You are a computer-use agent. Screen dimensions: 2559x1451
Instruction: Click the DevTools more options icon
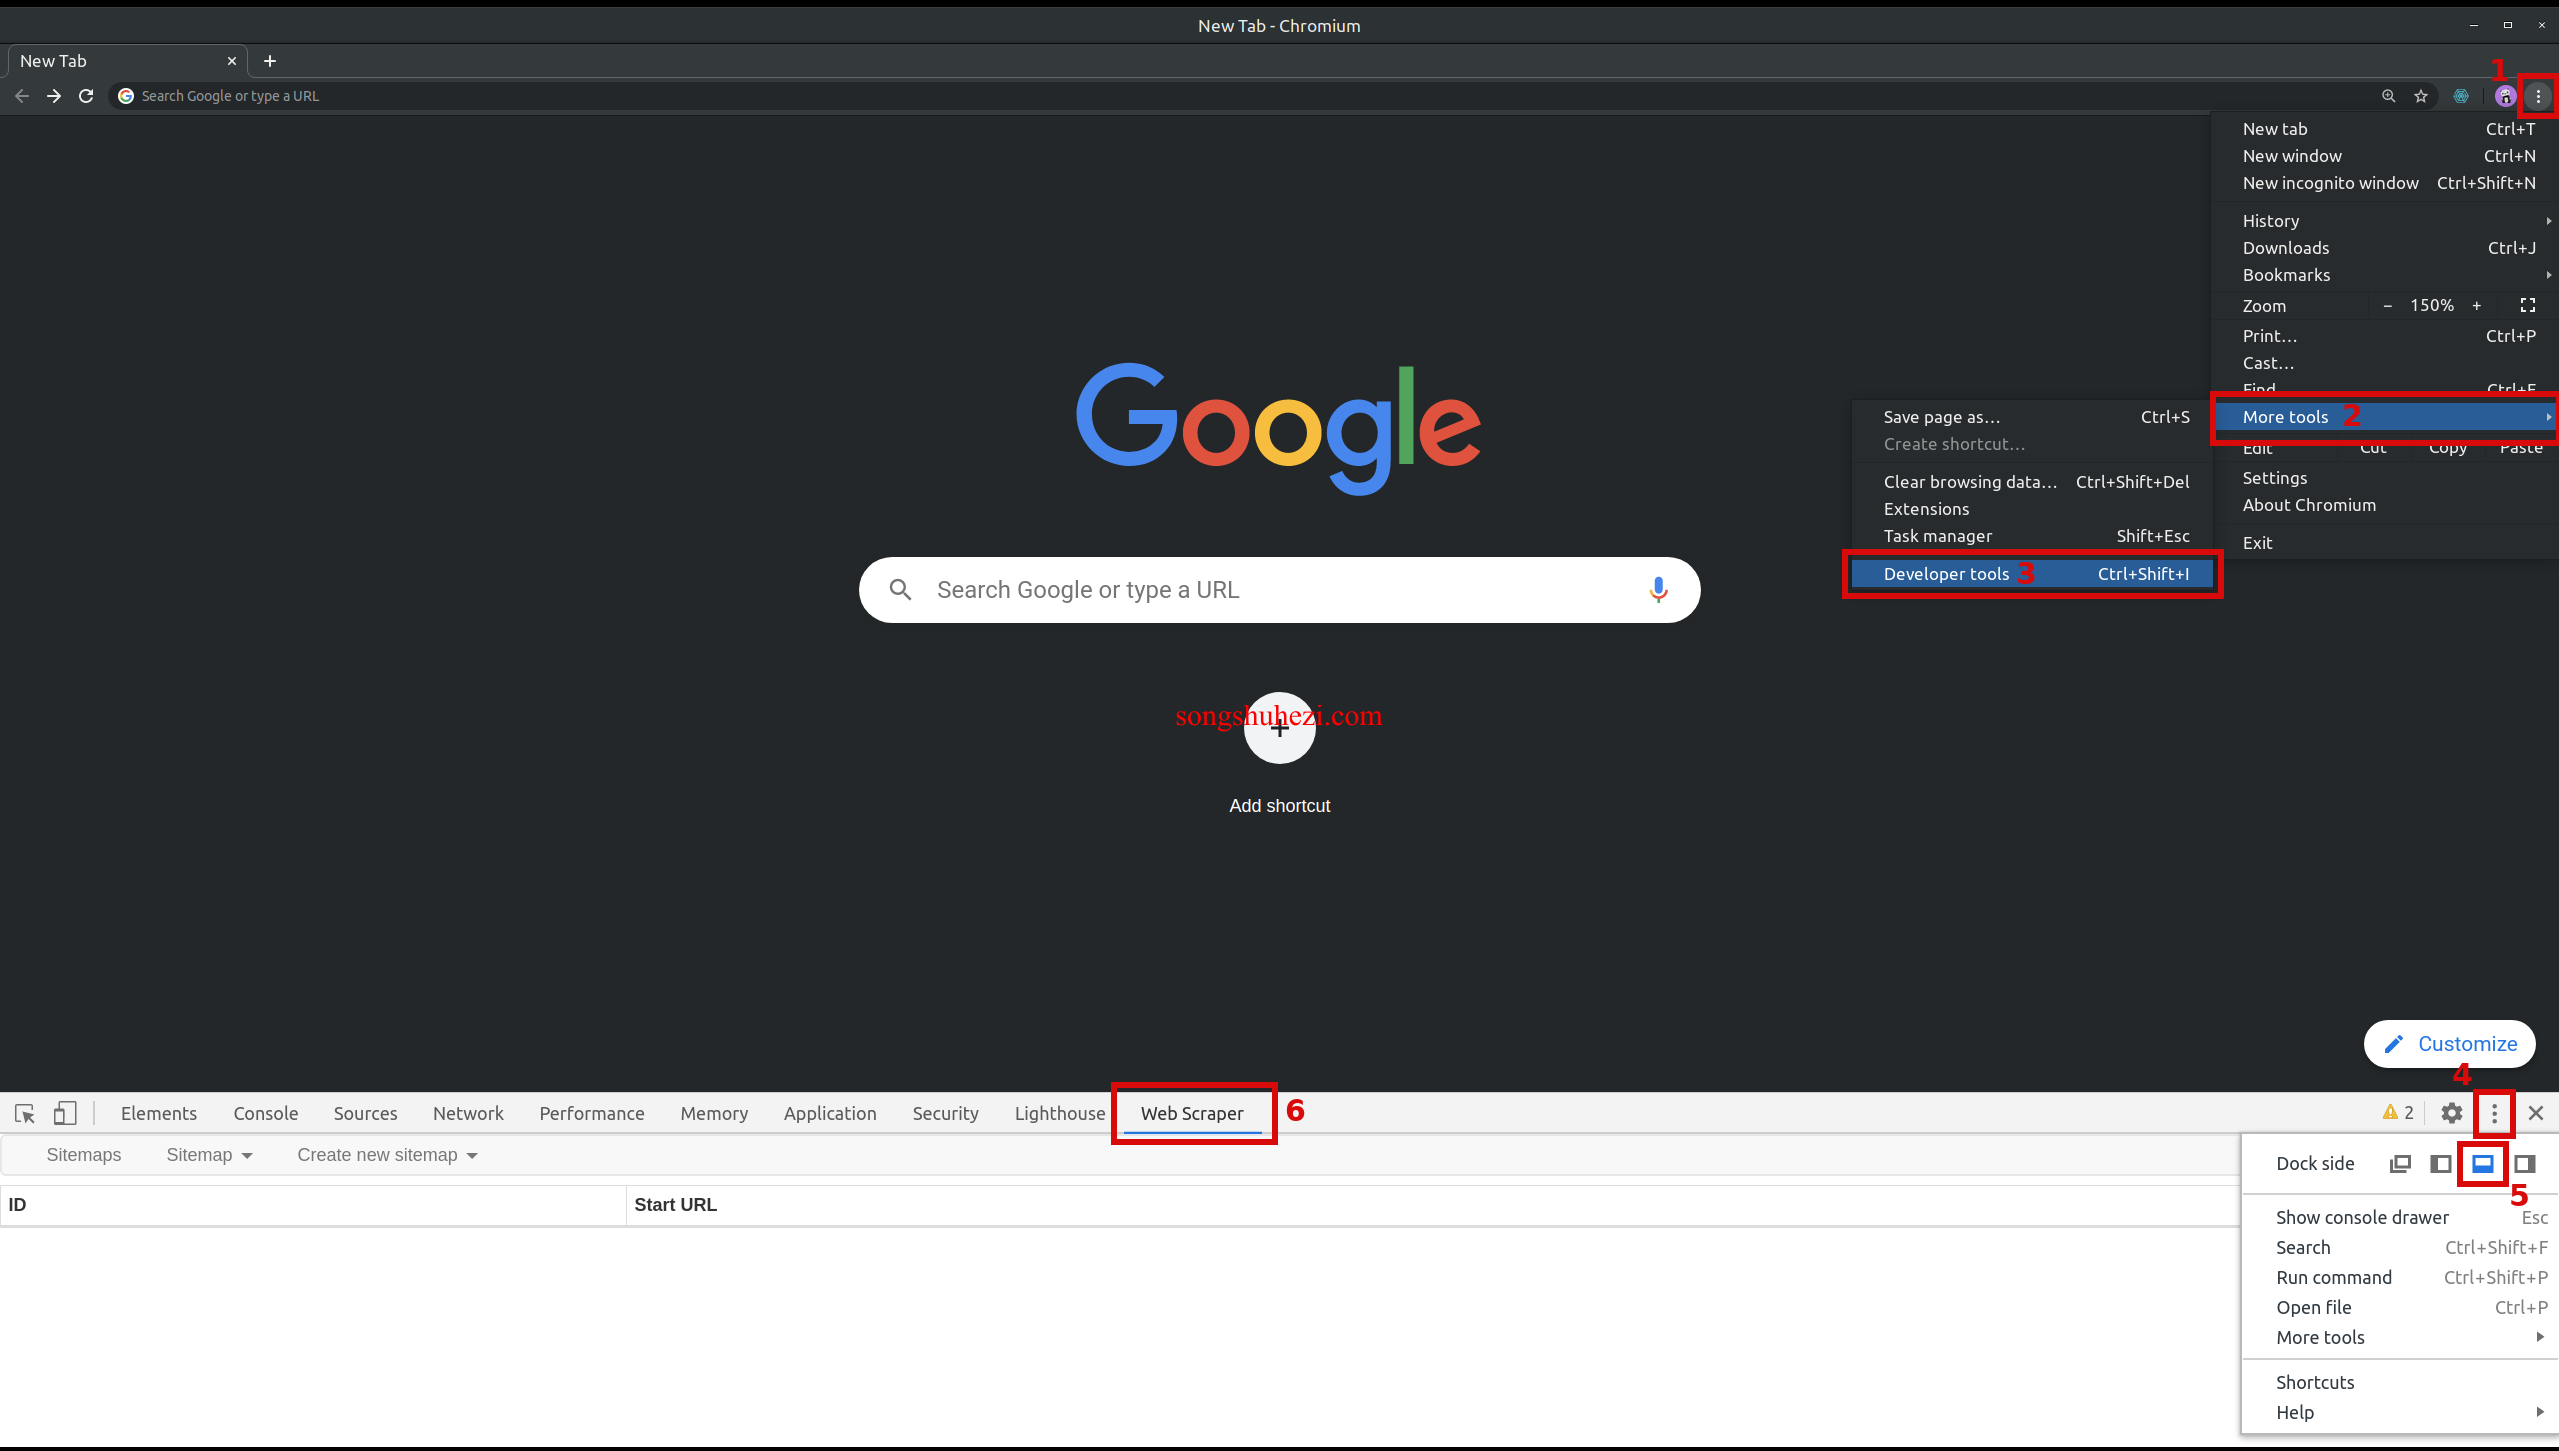(2492, 1112)
